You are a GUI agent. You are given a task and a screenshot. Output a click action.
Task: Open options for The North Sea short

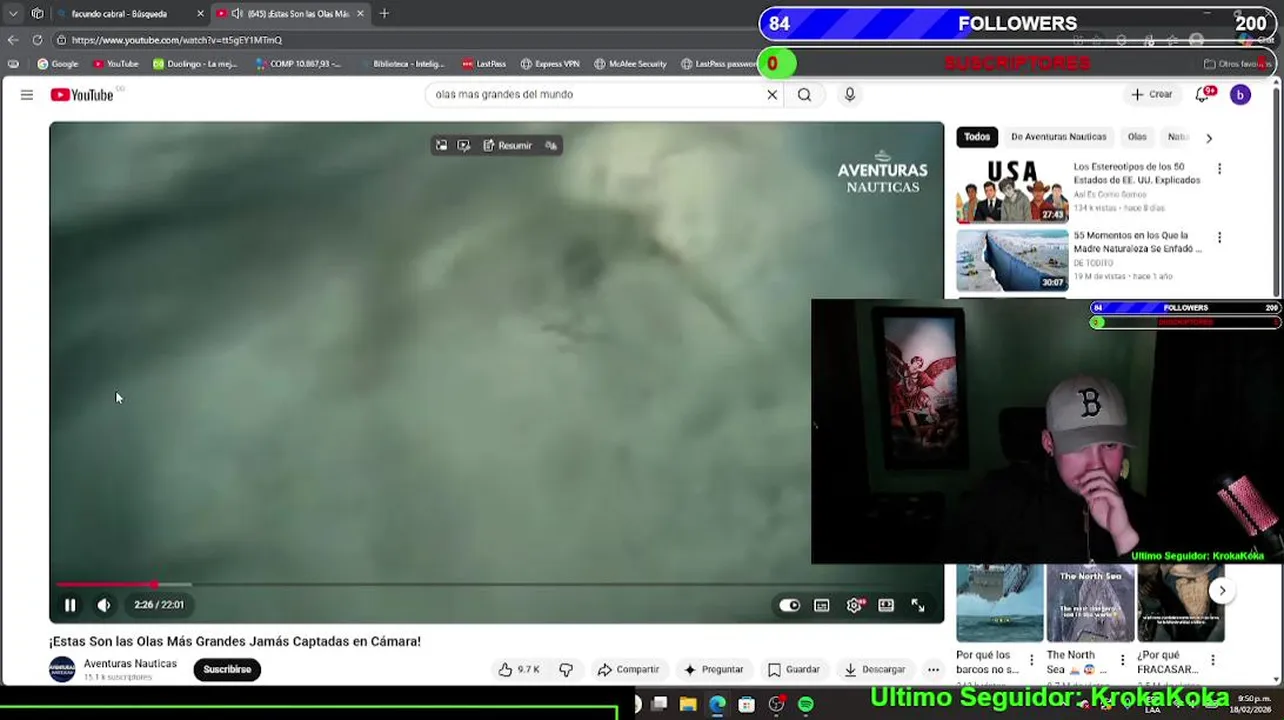click(x=1122, y=660)
